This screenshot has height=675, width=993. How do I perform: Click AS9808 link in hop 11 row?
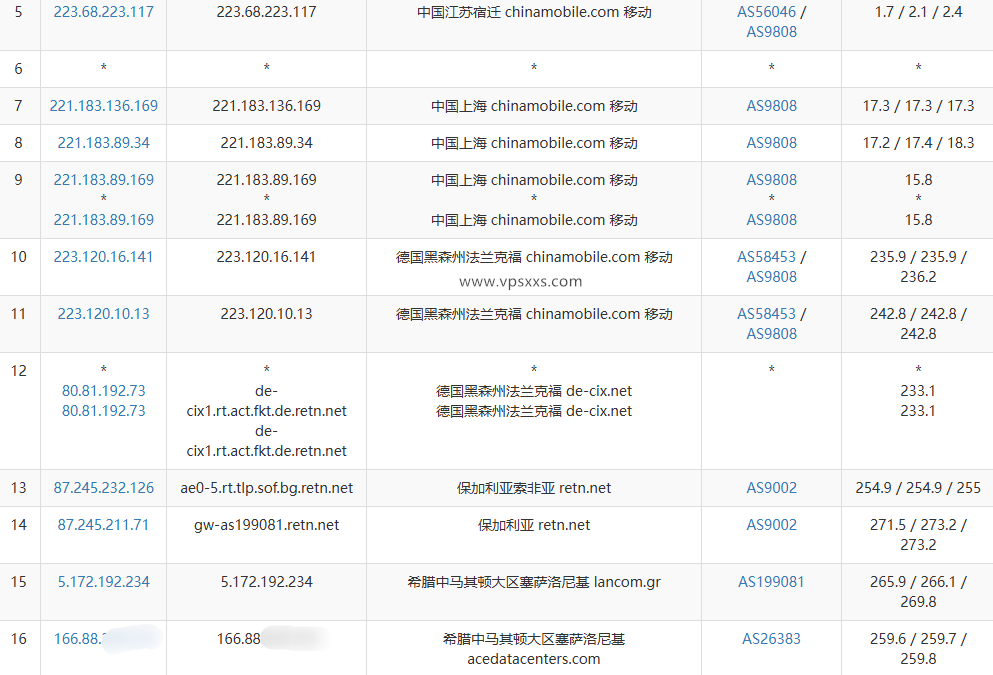771,334
